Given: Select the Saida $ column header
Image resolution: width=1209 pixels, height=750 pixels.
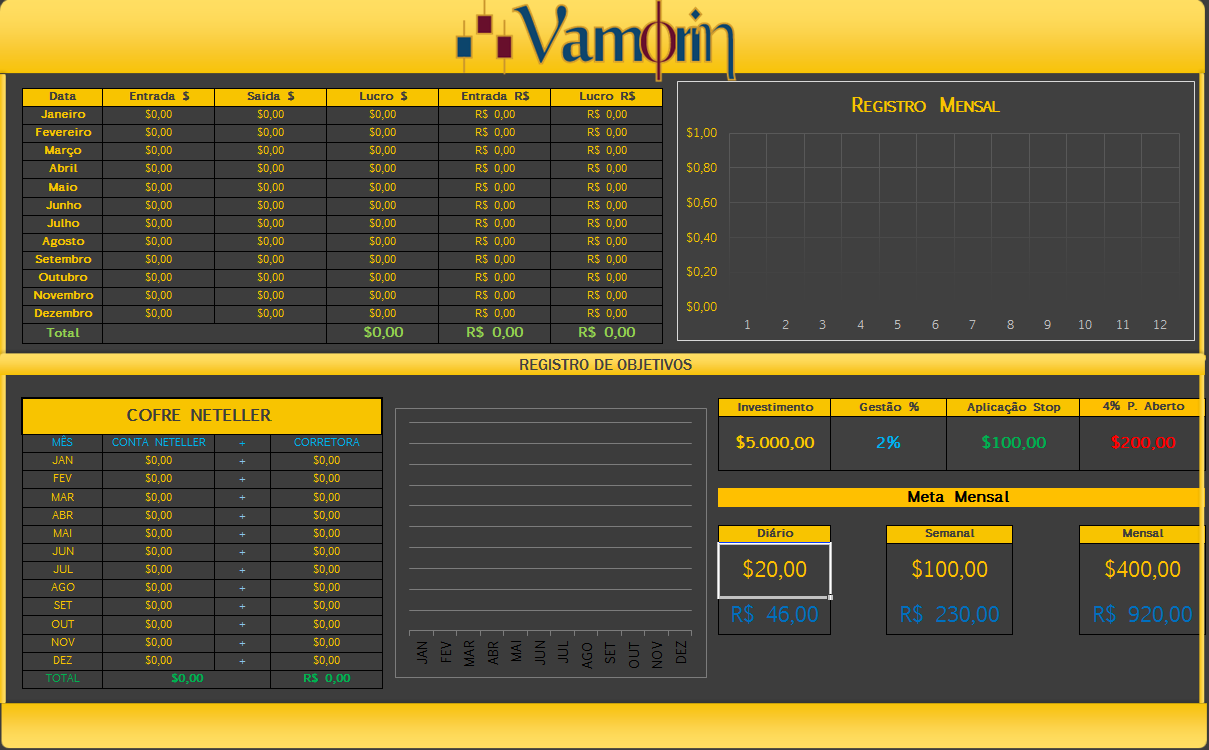Looking at the screenshot, I should [x=271, y=97].
